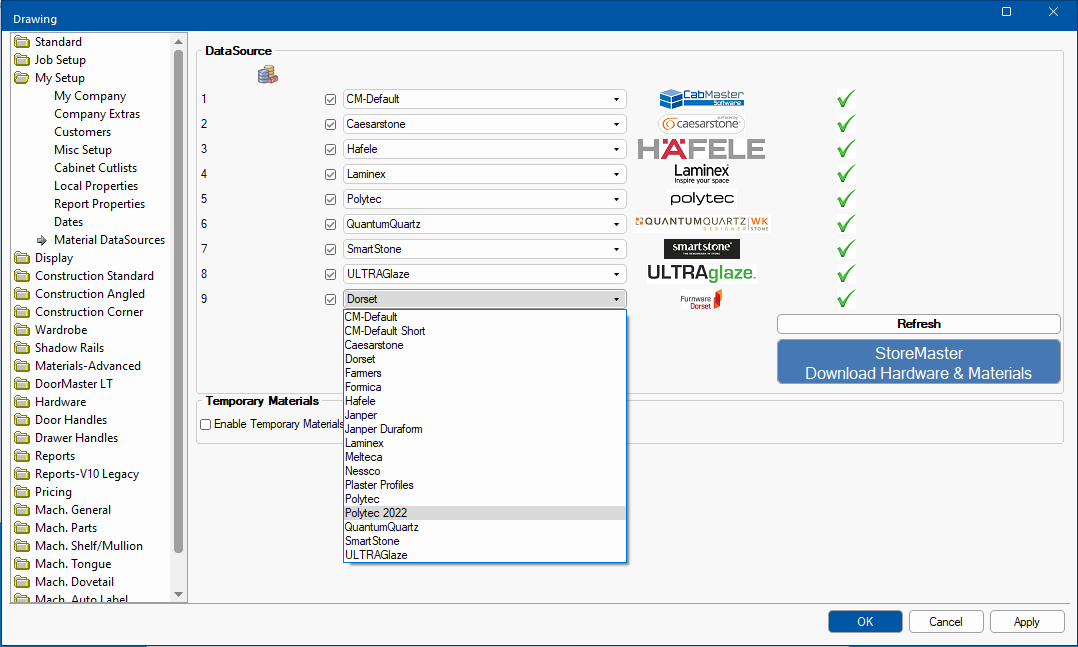Click the QuantumQuartz logo
Screen dimensions: 1078x647
click(702, 223)
